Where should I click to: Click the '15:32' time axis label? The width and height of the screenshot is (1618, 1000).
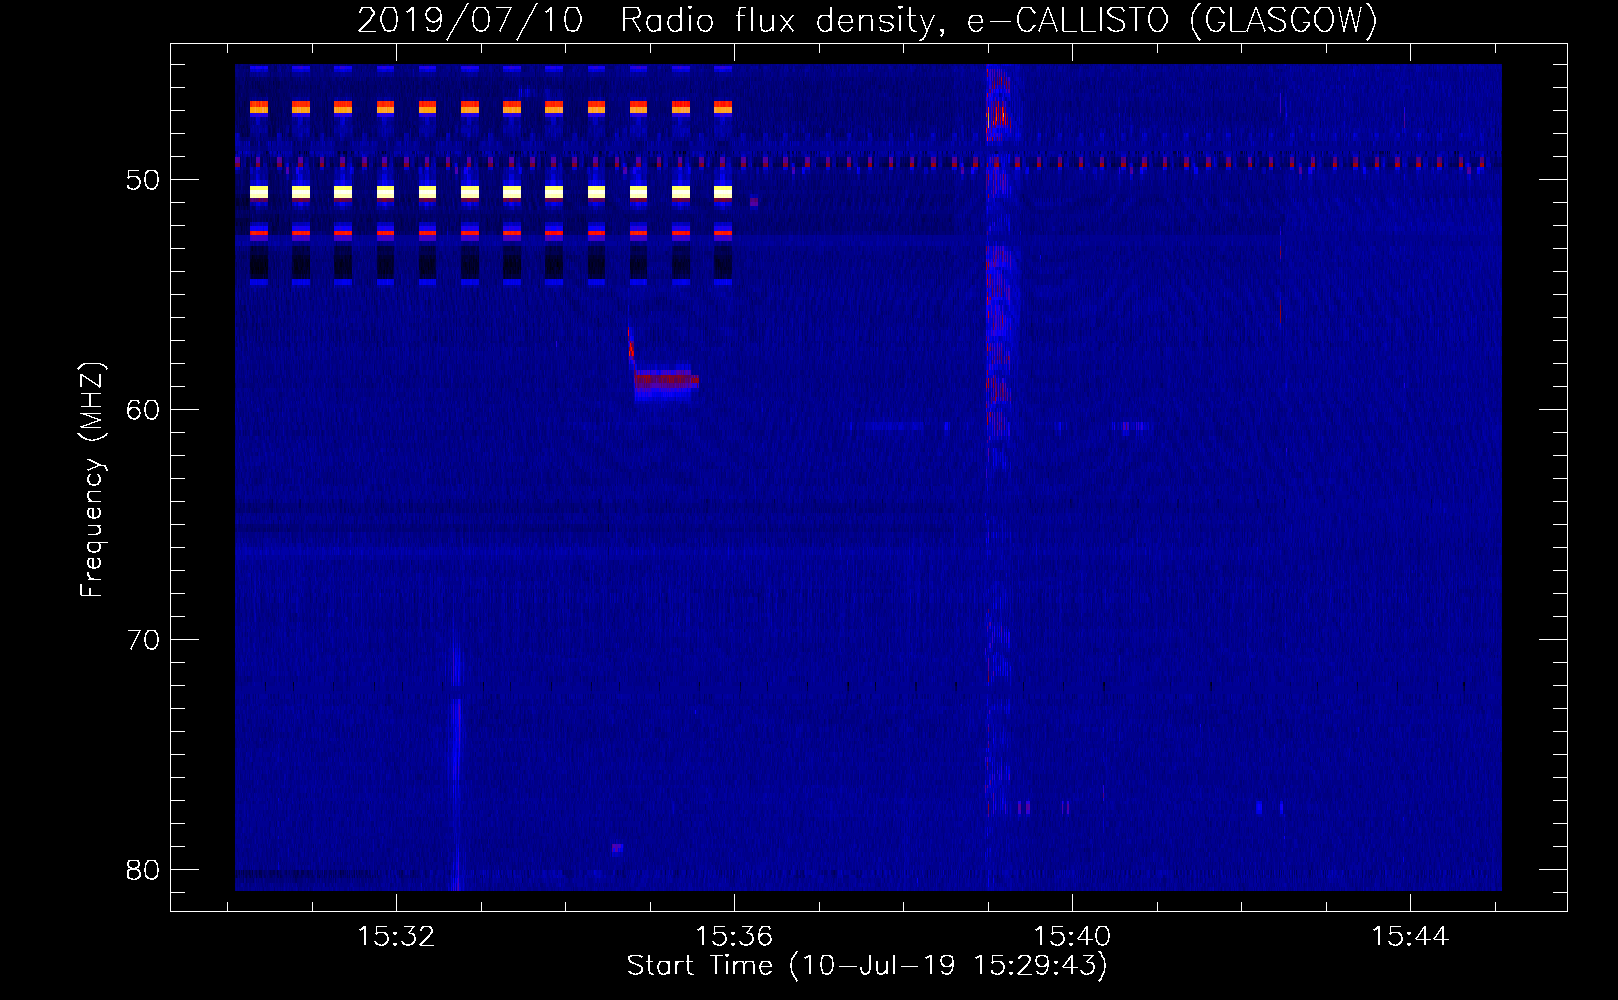tap(397, 937)
